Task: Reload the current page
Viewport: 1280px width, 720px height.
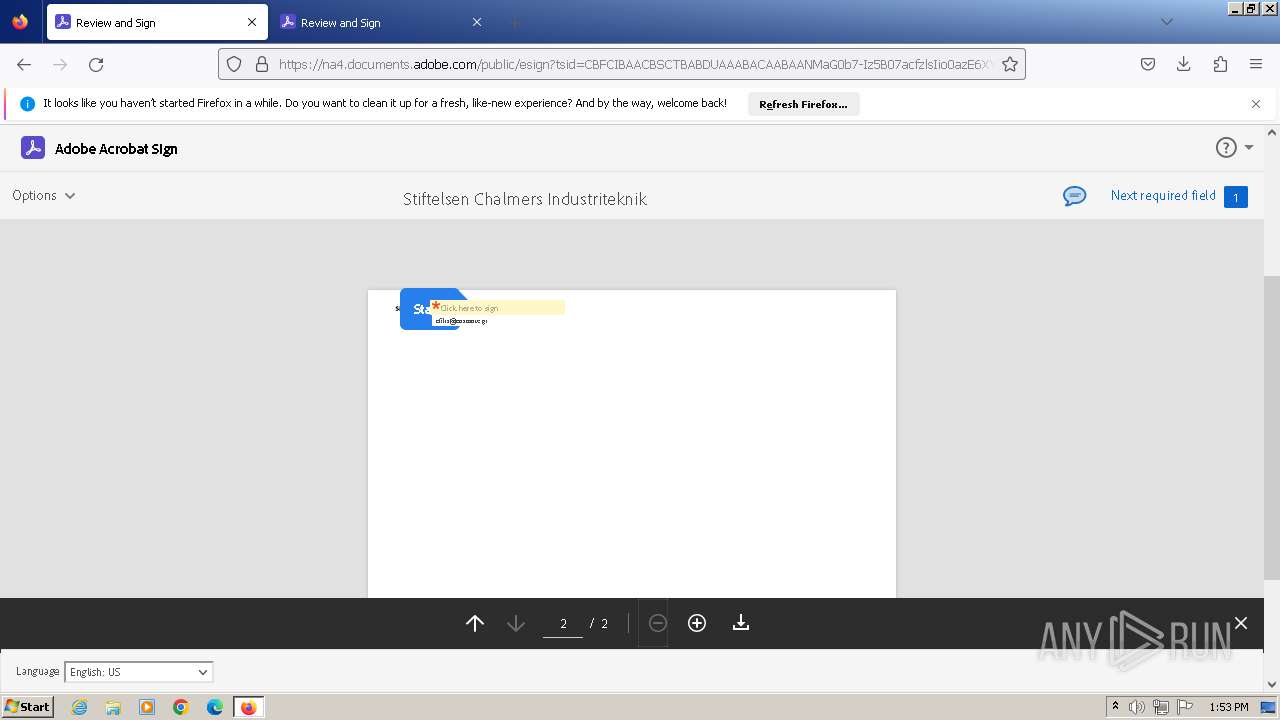Action: pos(96,64)
